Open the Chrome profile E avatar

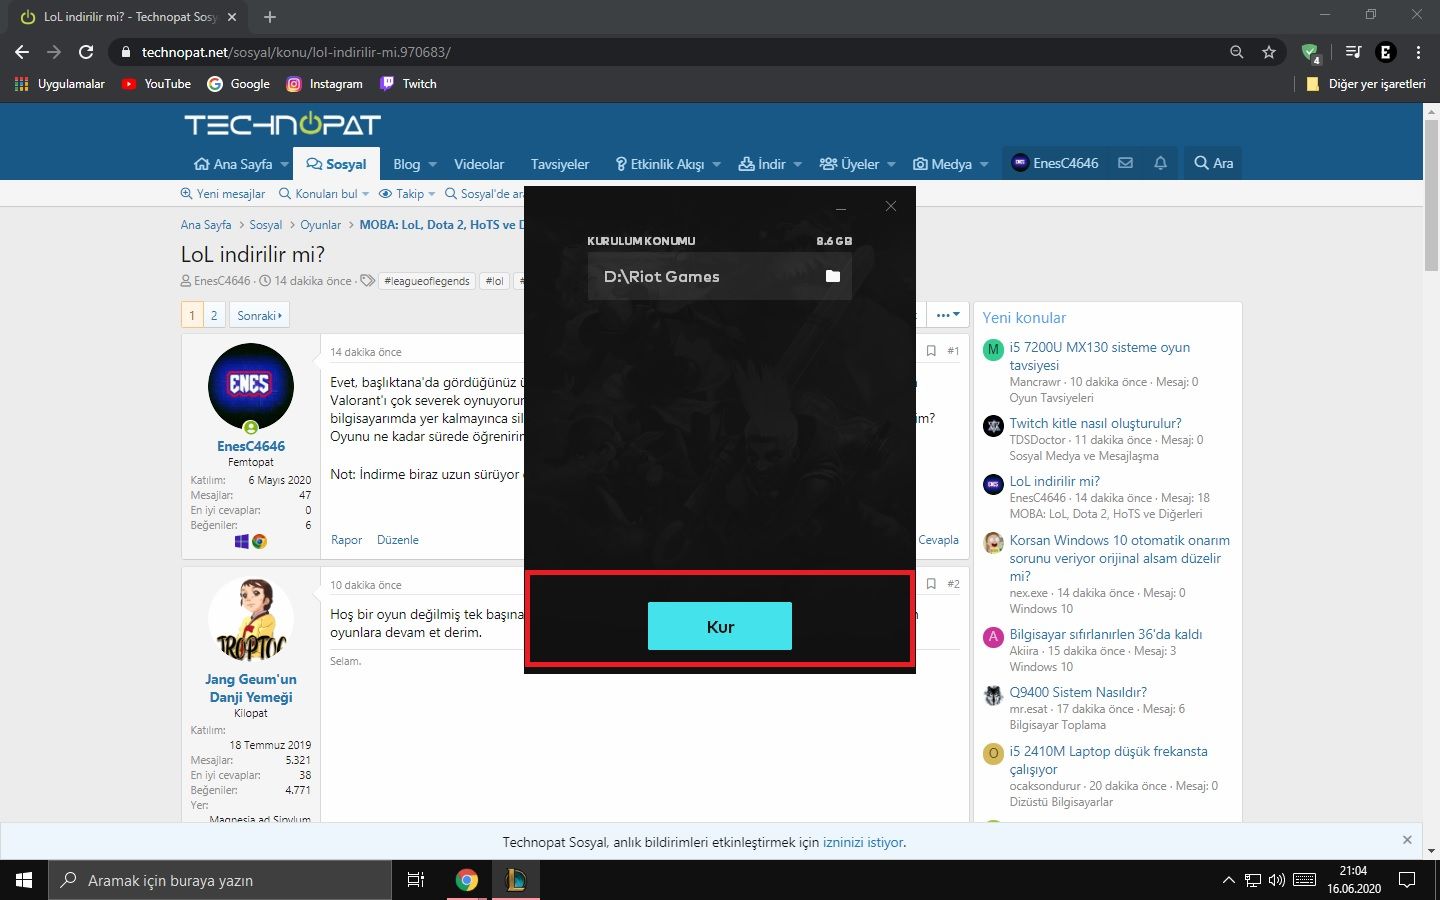(1386, 52)
